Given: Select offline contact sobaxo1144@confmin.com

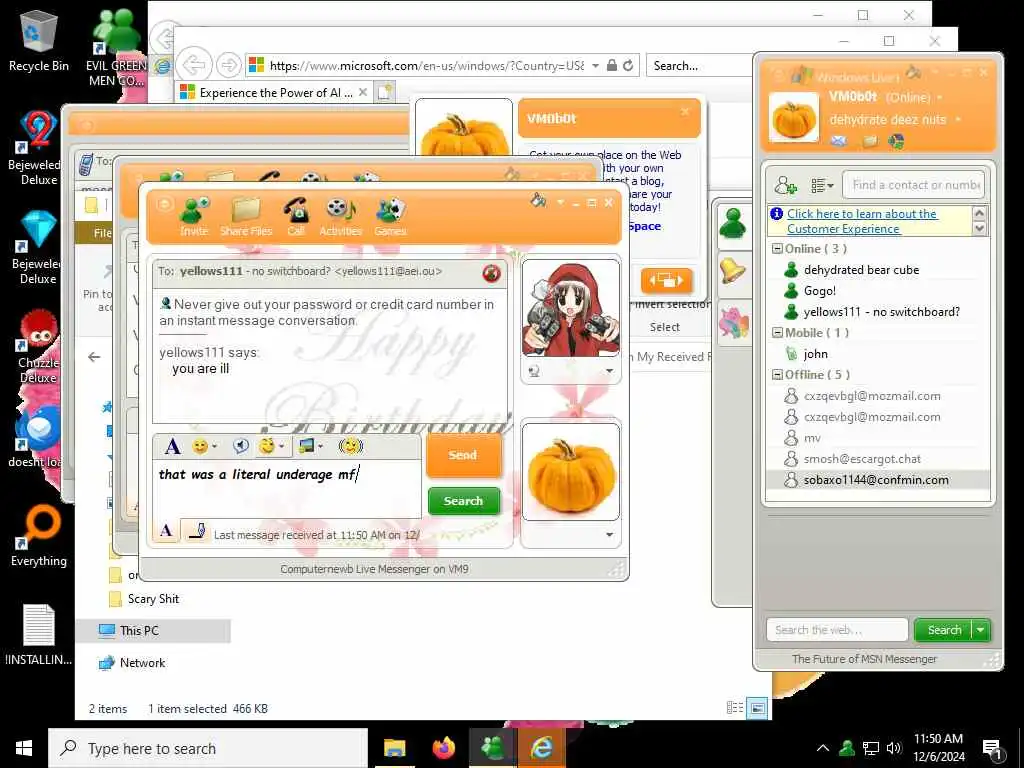Looking at the screenshot, I should 876,479.
